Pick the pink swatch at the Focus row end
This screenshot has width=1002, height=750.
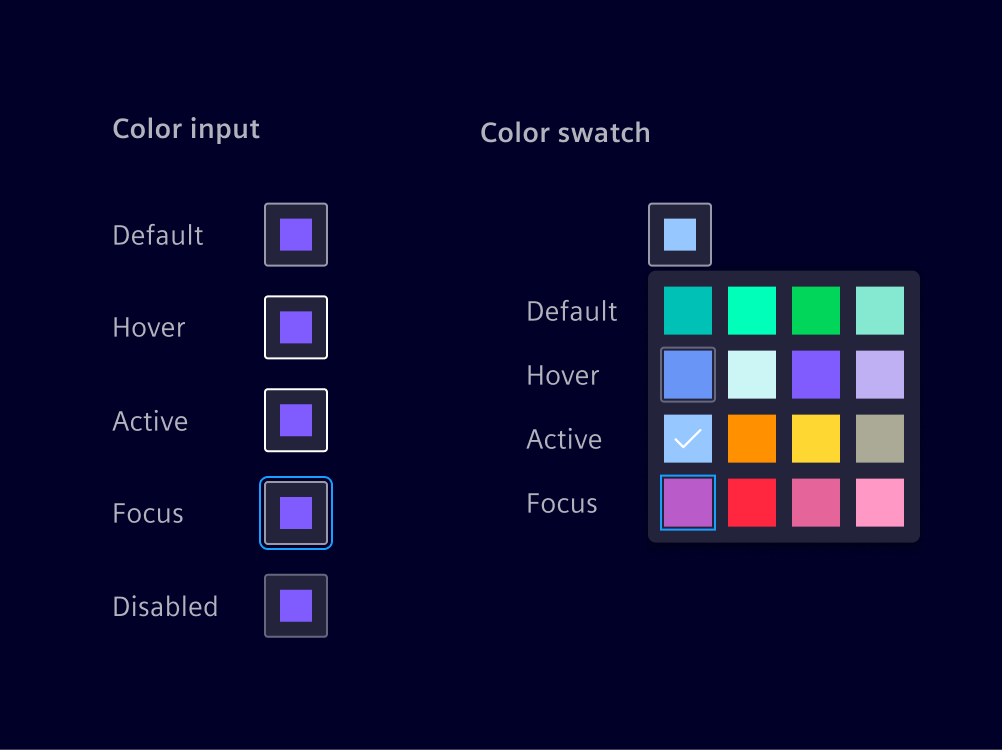(x=879, y=502)
